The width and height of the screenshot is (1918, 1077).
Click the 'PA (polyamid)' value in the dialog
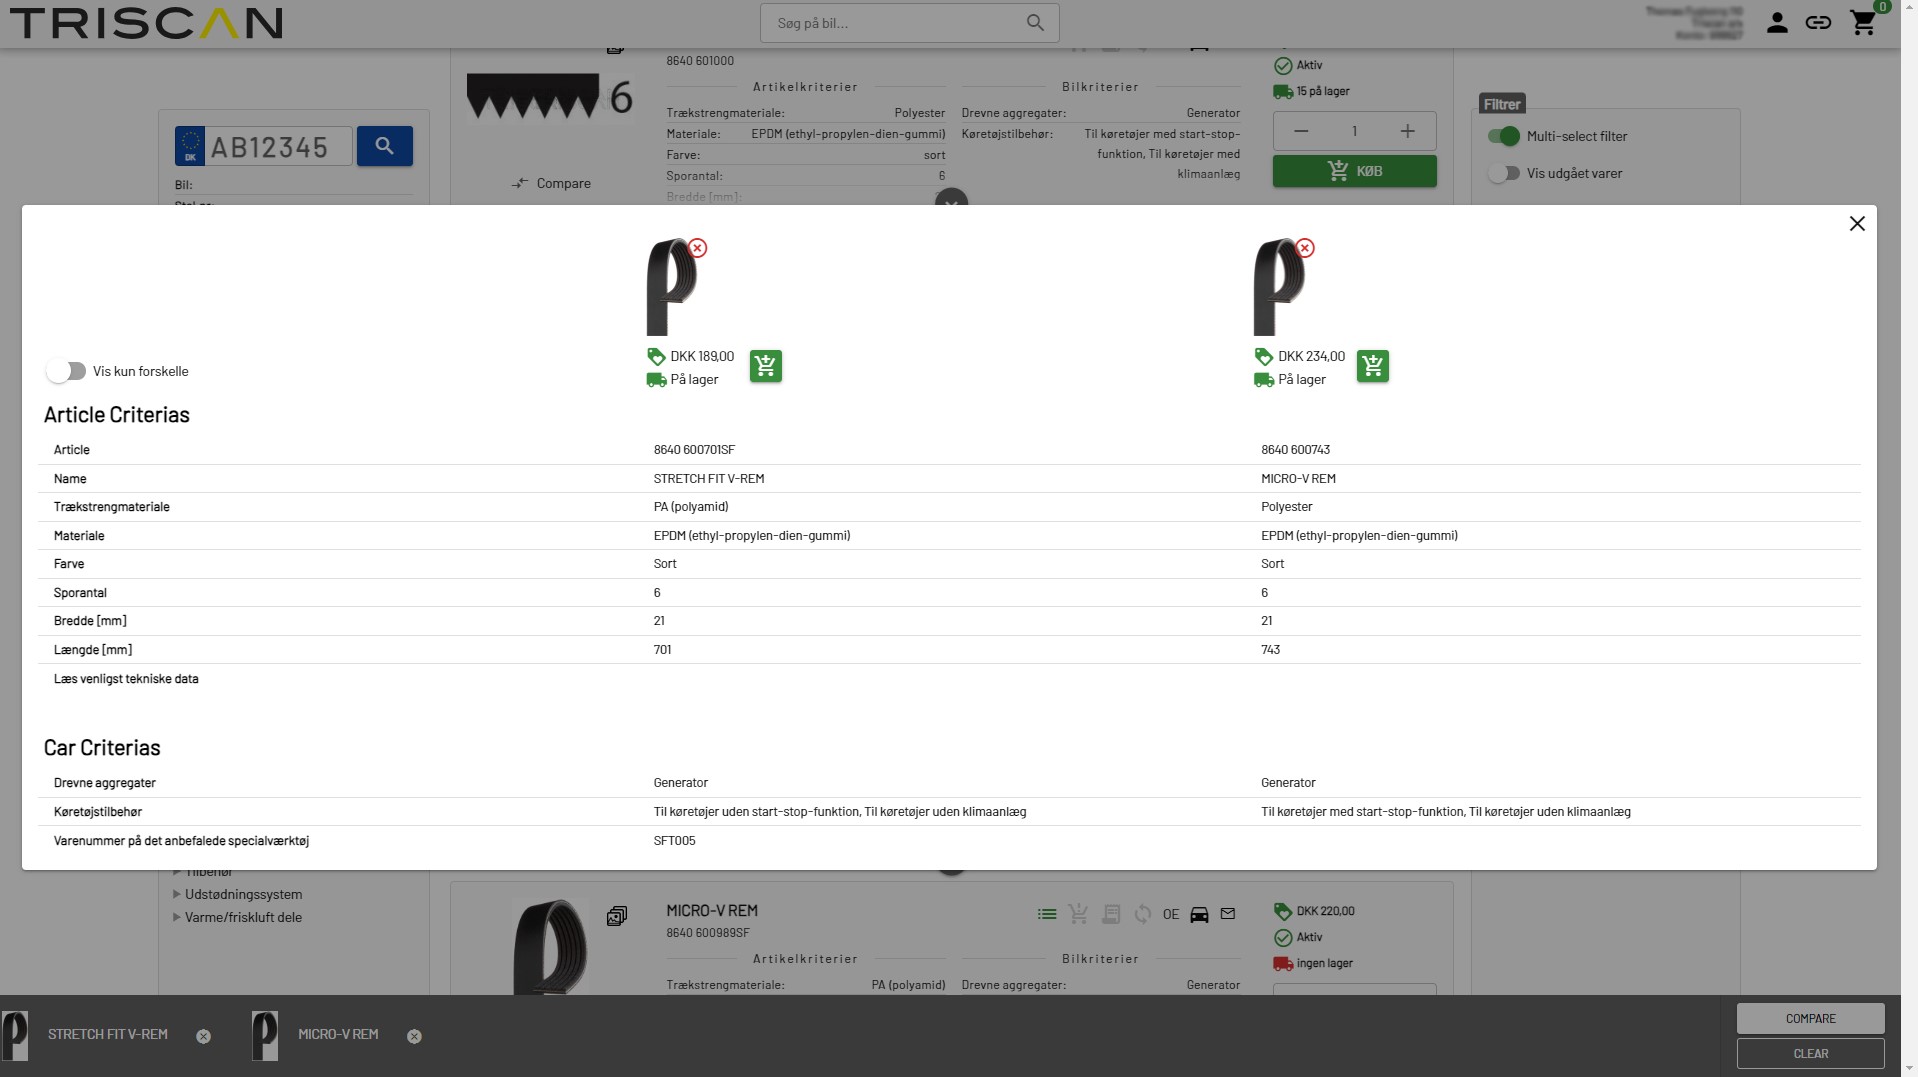click(x=691, y=507)
